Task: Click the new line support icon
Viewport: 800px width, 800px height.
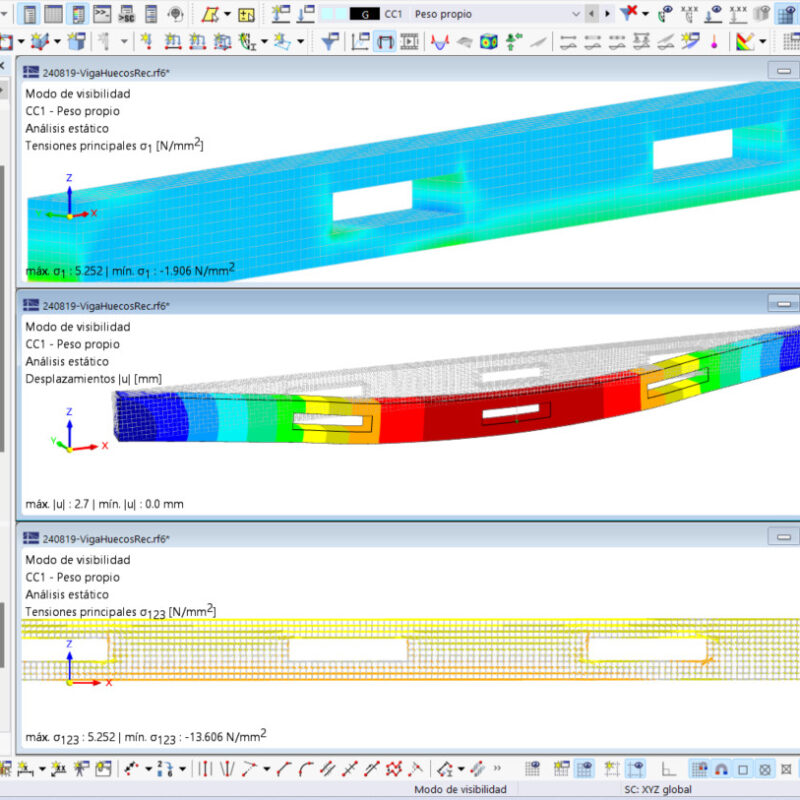Action: (x=173, y=41)
